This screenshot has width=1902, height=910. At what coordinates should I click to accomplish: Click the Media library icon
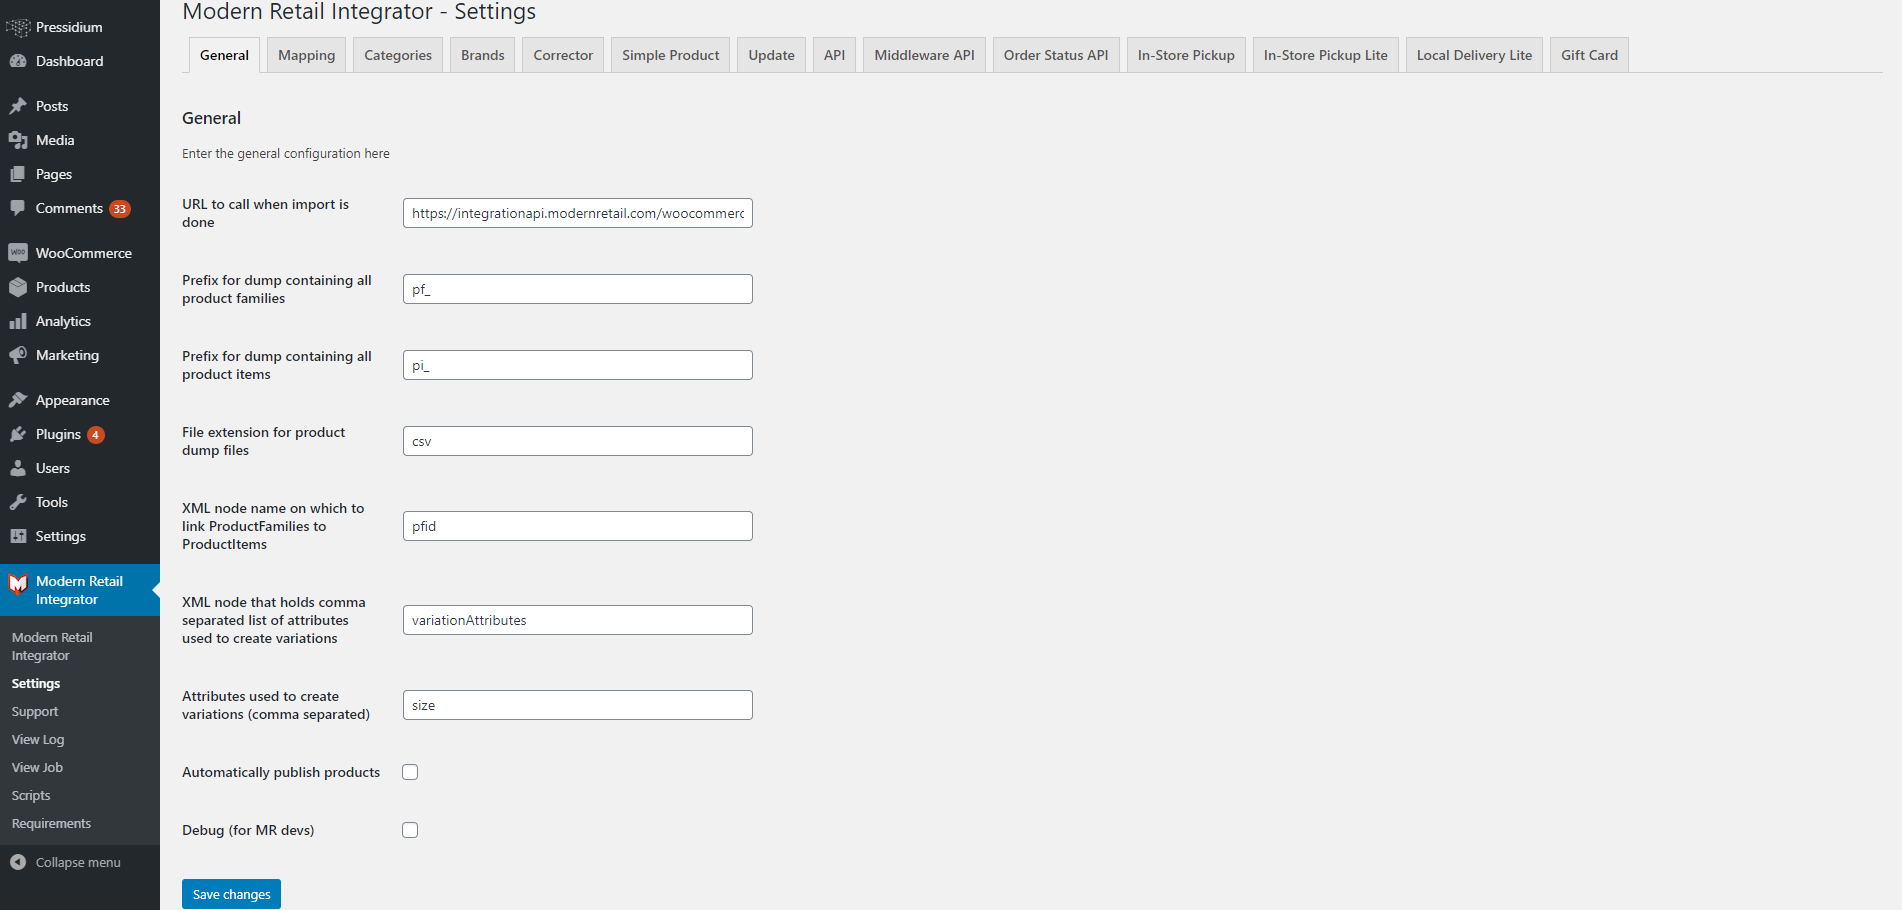18,140
